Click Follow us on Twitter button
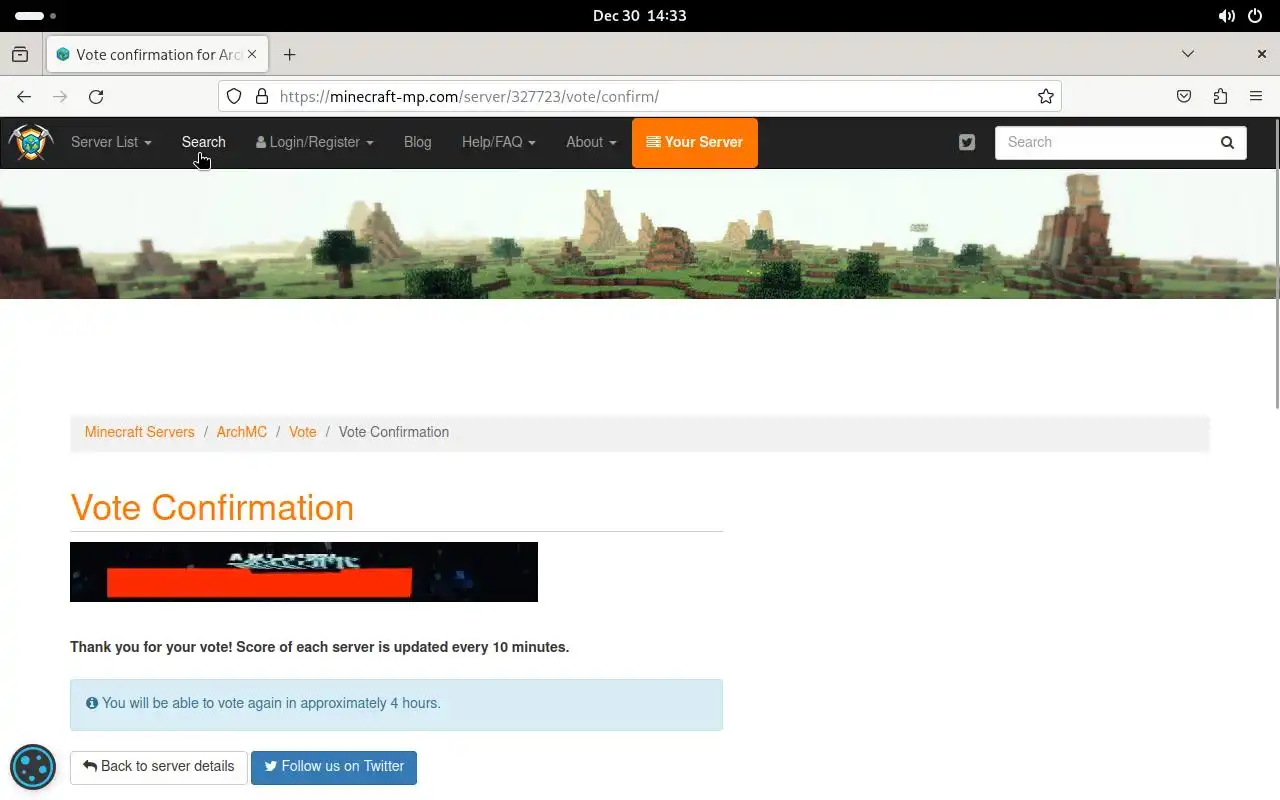The width and height of the screenshot is (1280, 800). (x=334, y=767)
